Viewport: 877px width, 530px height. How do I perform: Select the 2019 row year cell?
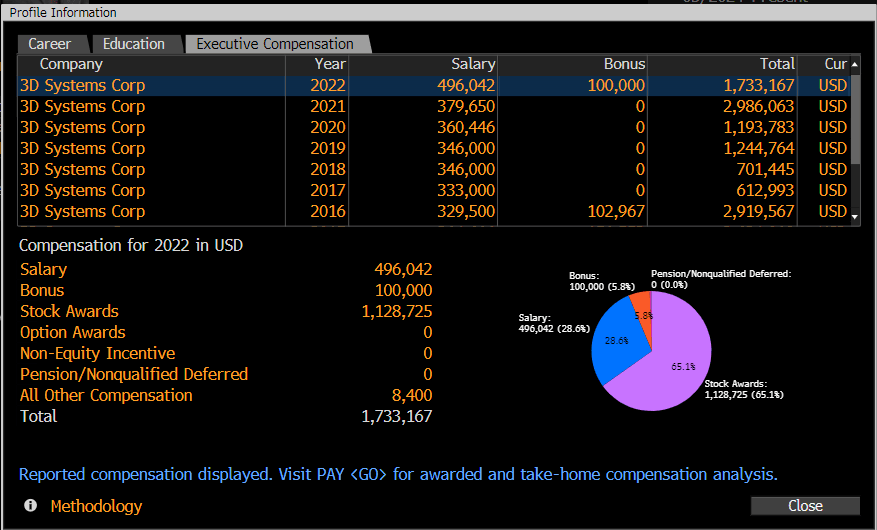(x=328, y=149)
